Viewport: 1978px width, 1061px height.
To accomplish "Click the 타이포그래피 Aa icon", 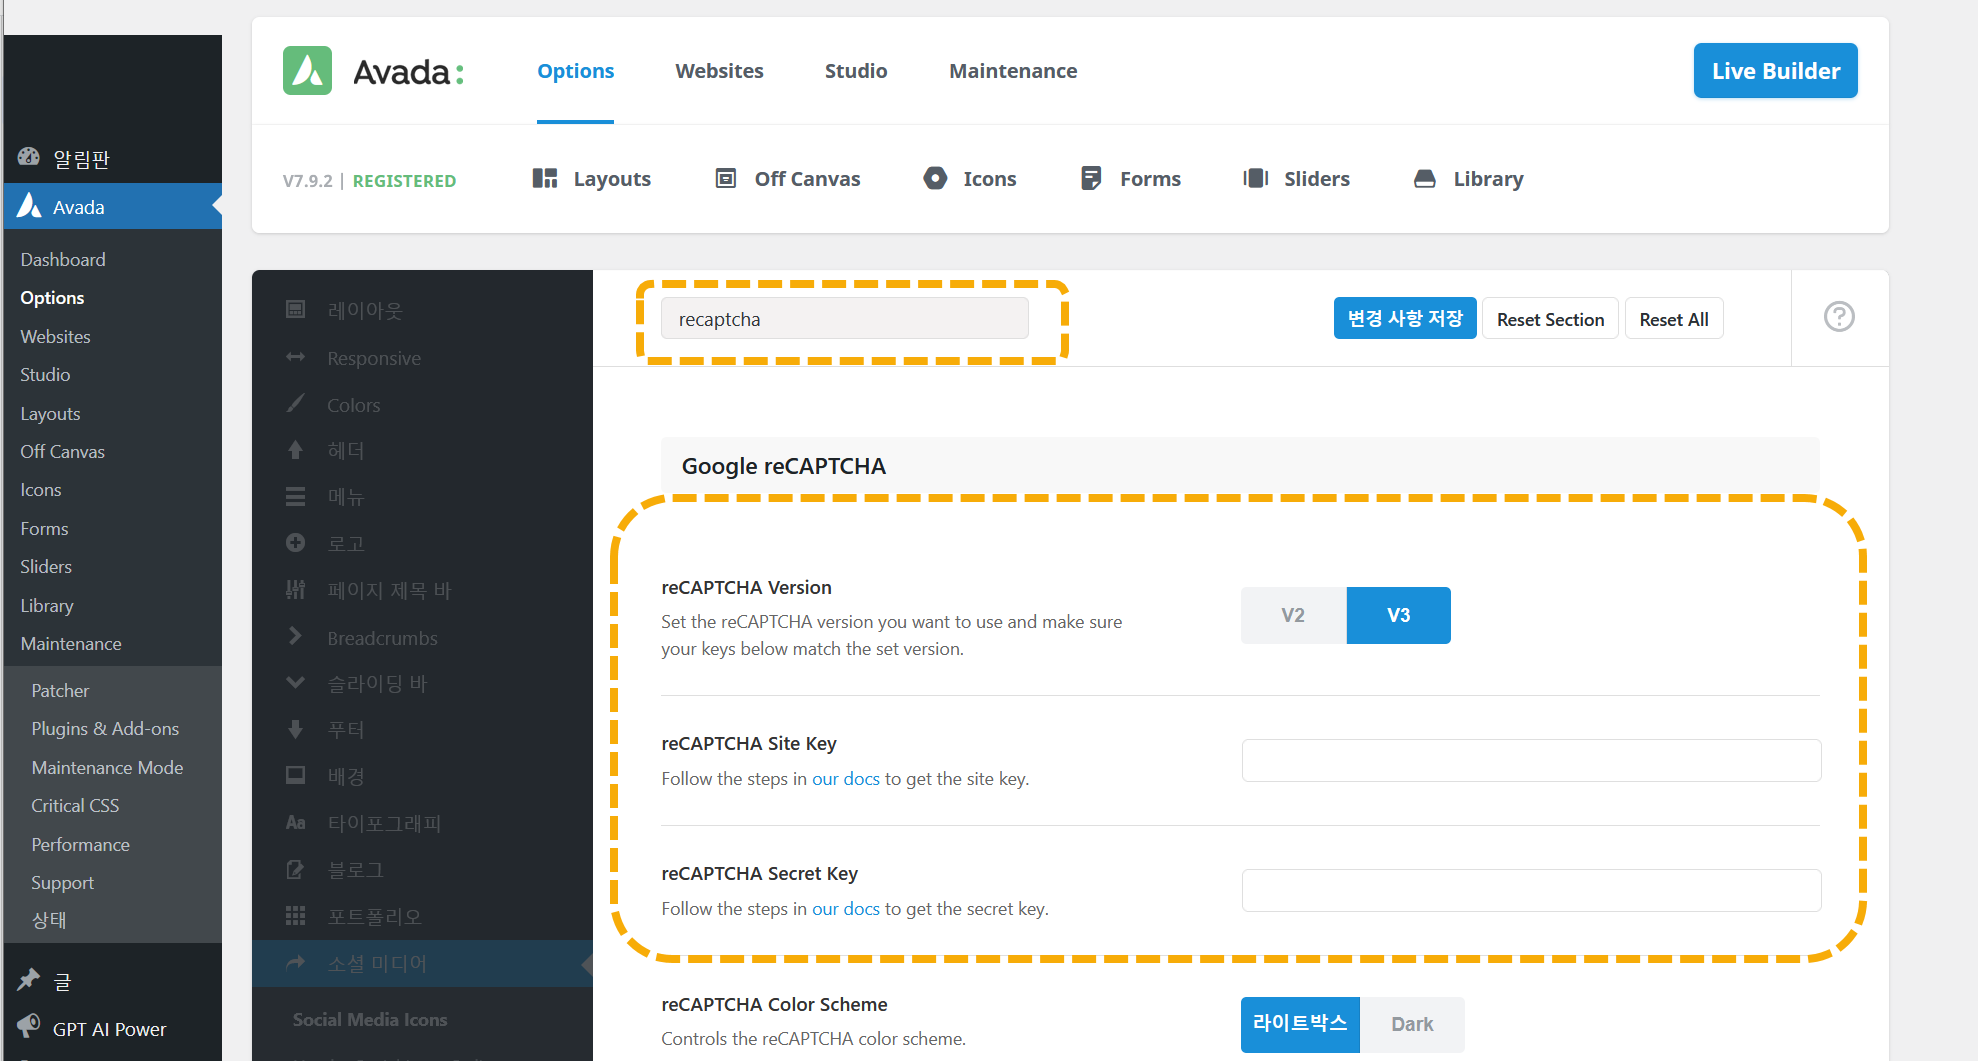I will (295, 822).
